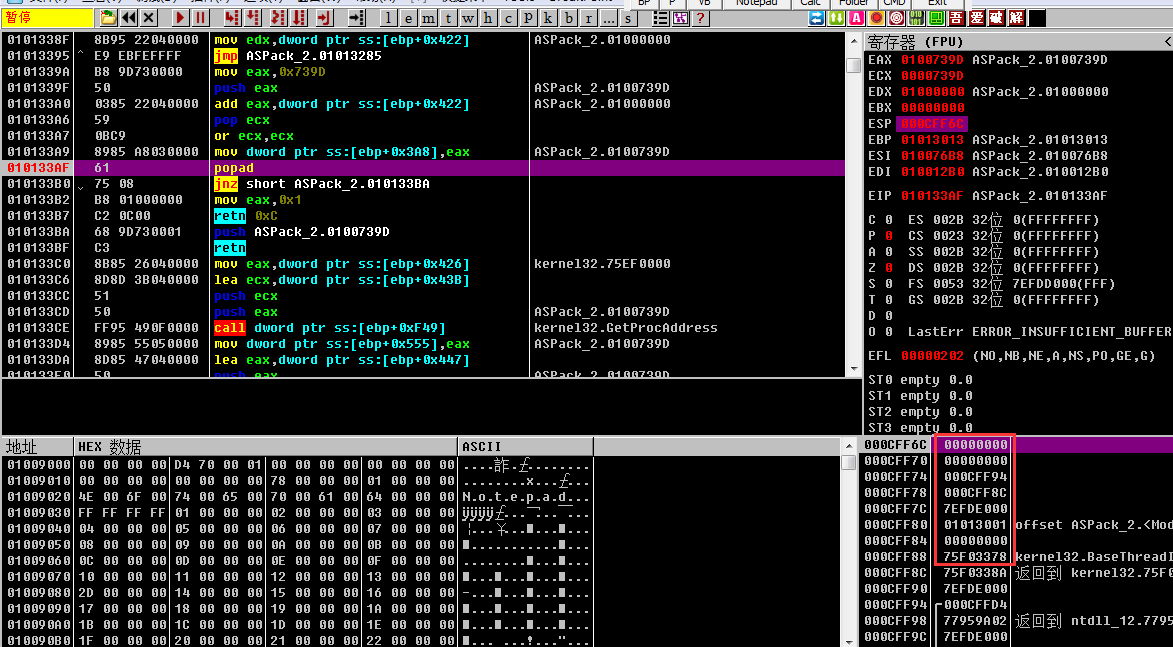Open the Notepad tab in top toolbar
The height and width of the screenshot is (647, 1173).
(755, 3)
